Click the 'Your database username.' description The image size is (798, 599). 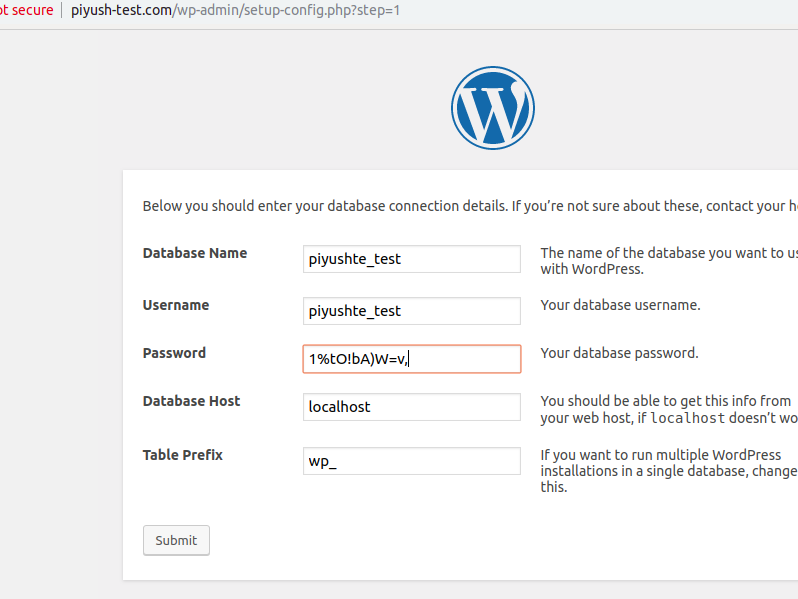(620, 305)
